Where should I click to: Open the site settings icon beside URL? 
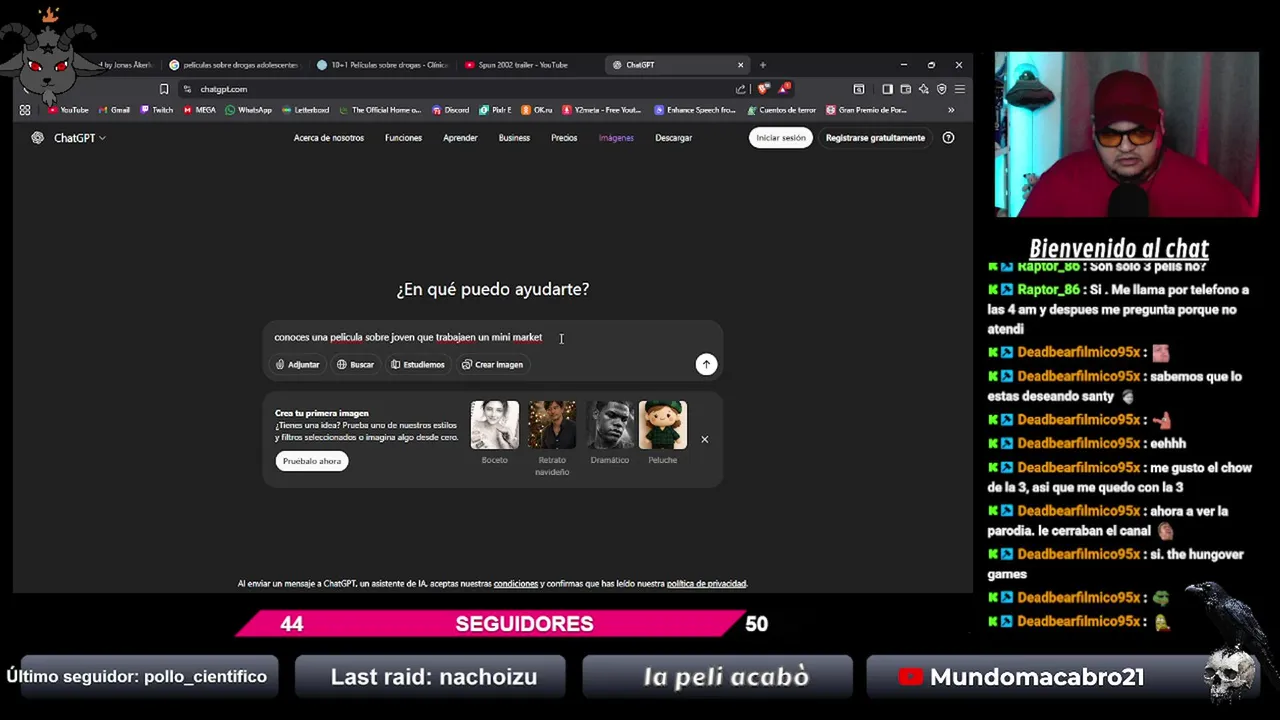tap(187, 89)
